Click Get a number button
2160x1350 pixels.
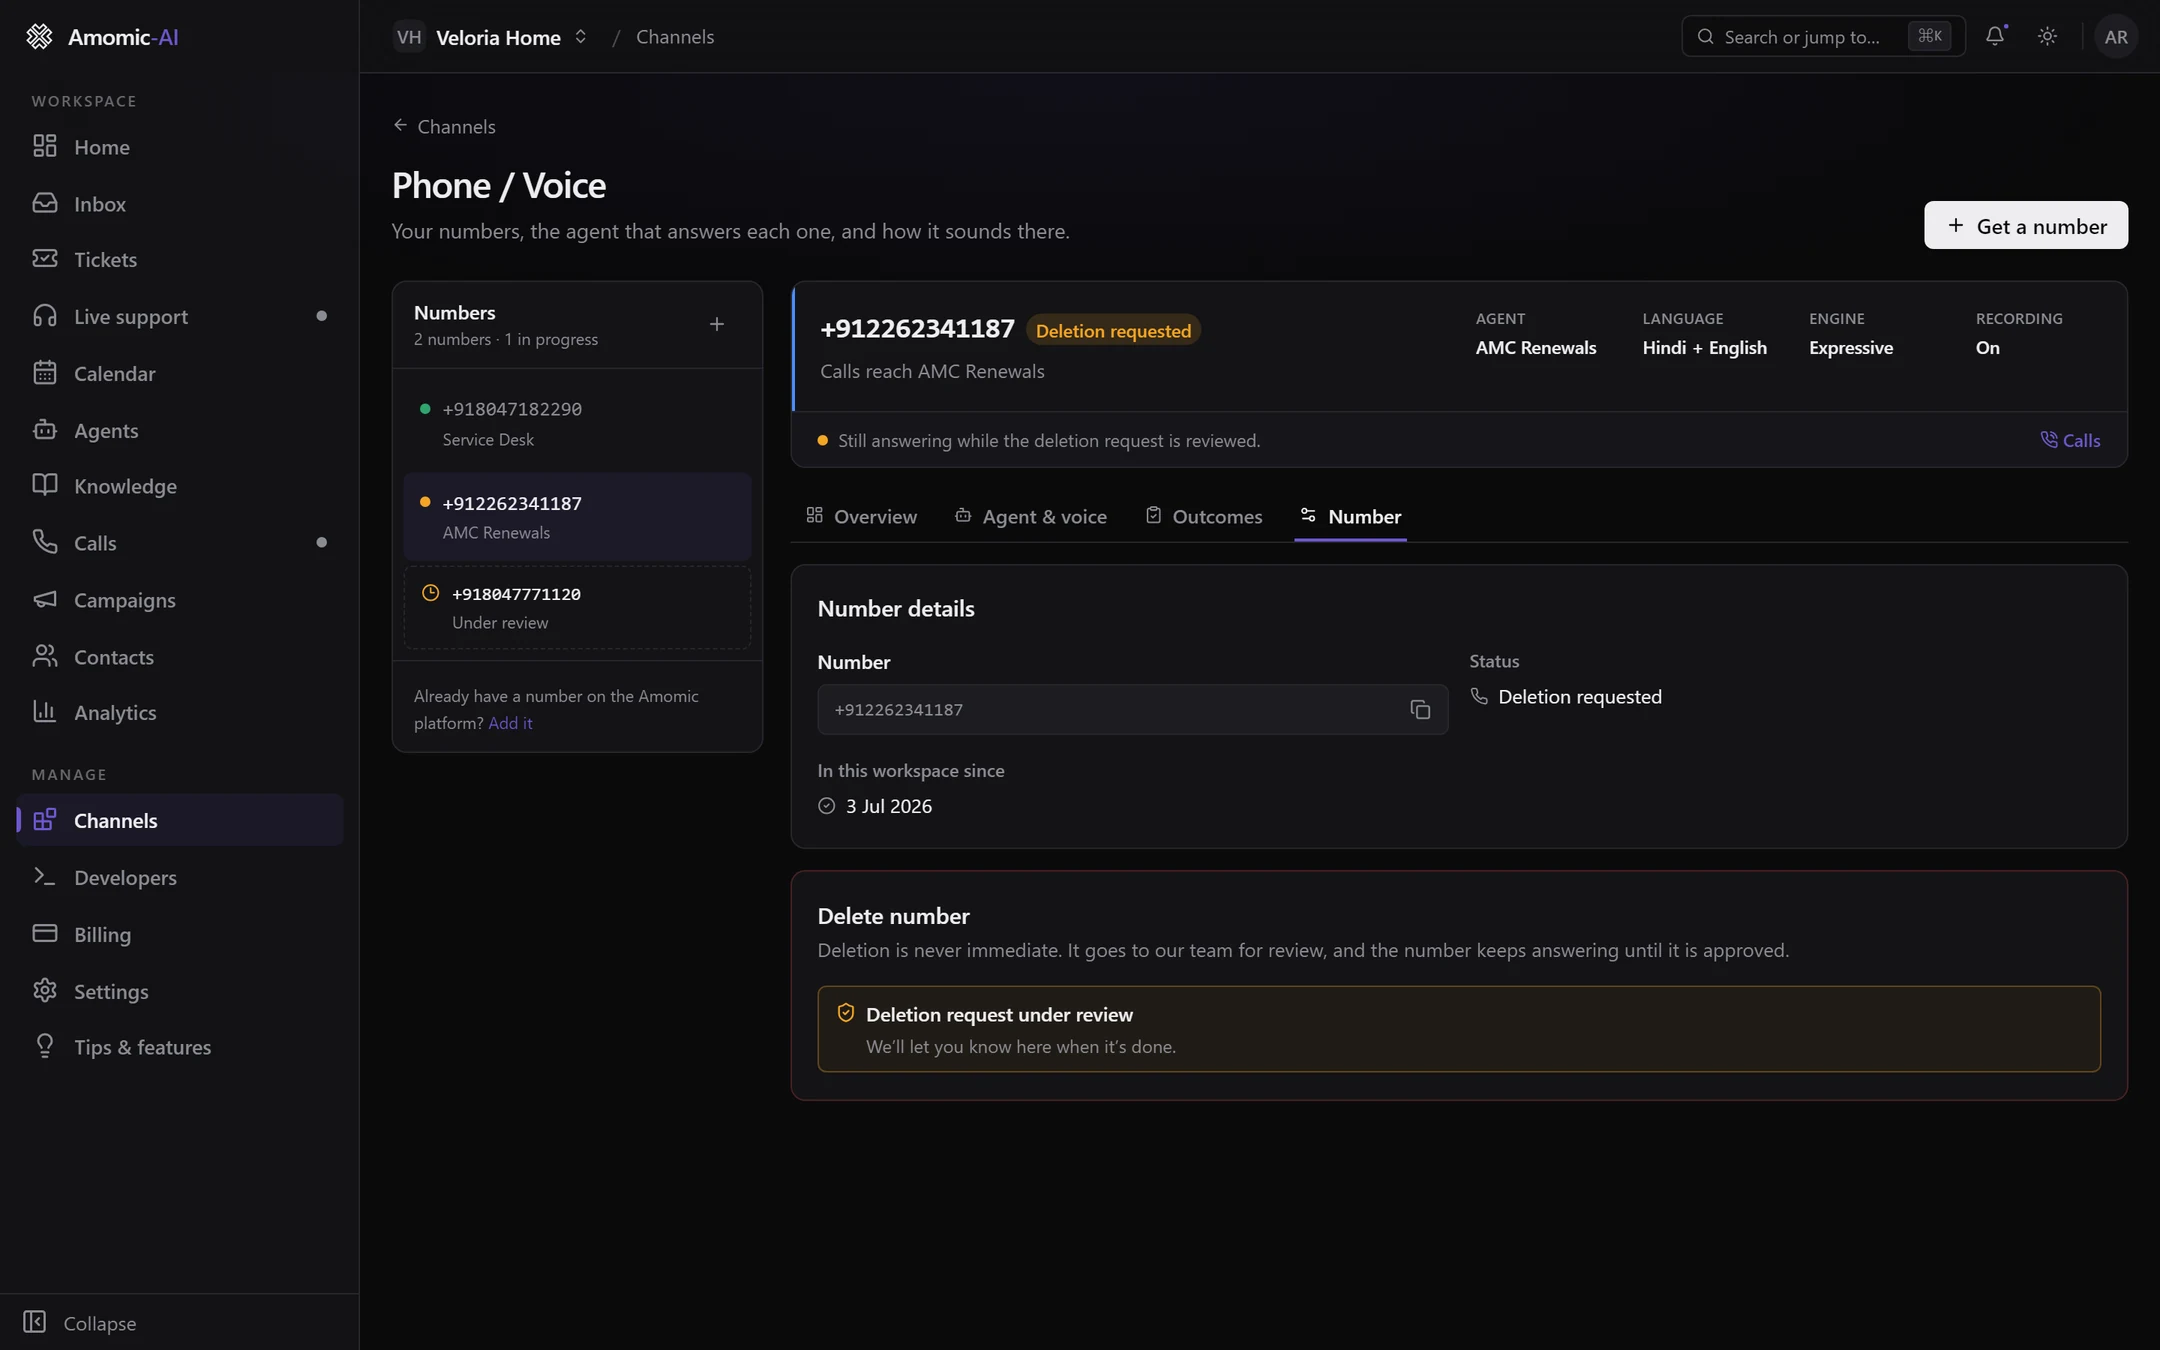2026,225
